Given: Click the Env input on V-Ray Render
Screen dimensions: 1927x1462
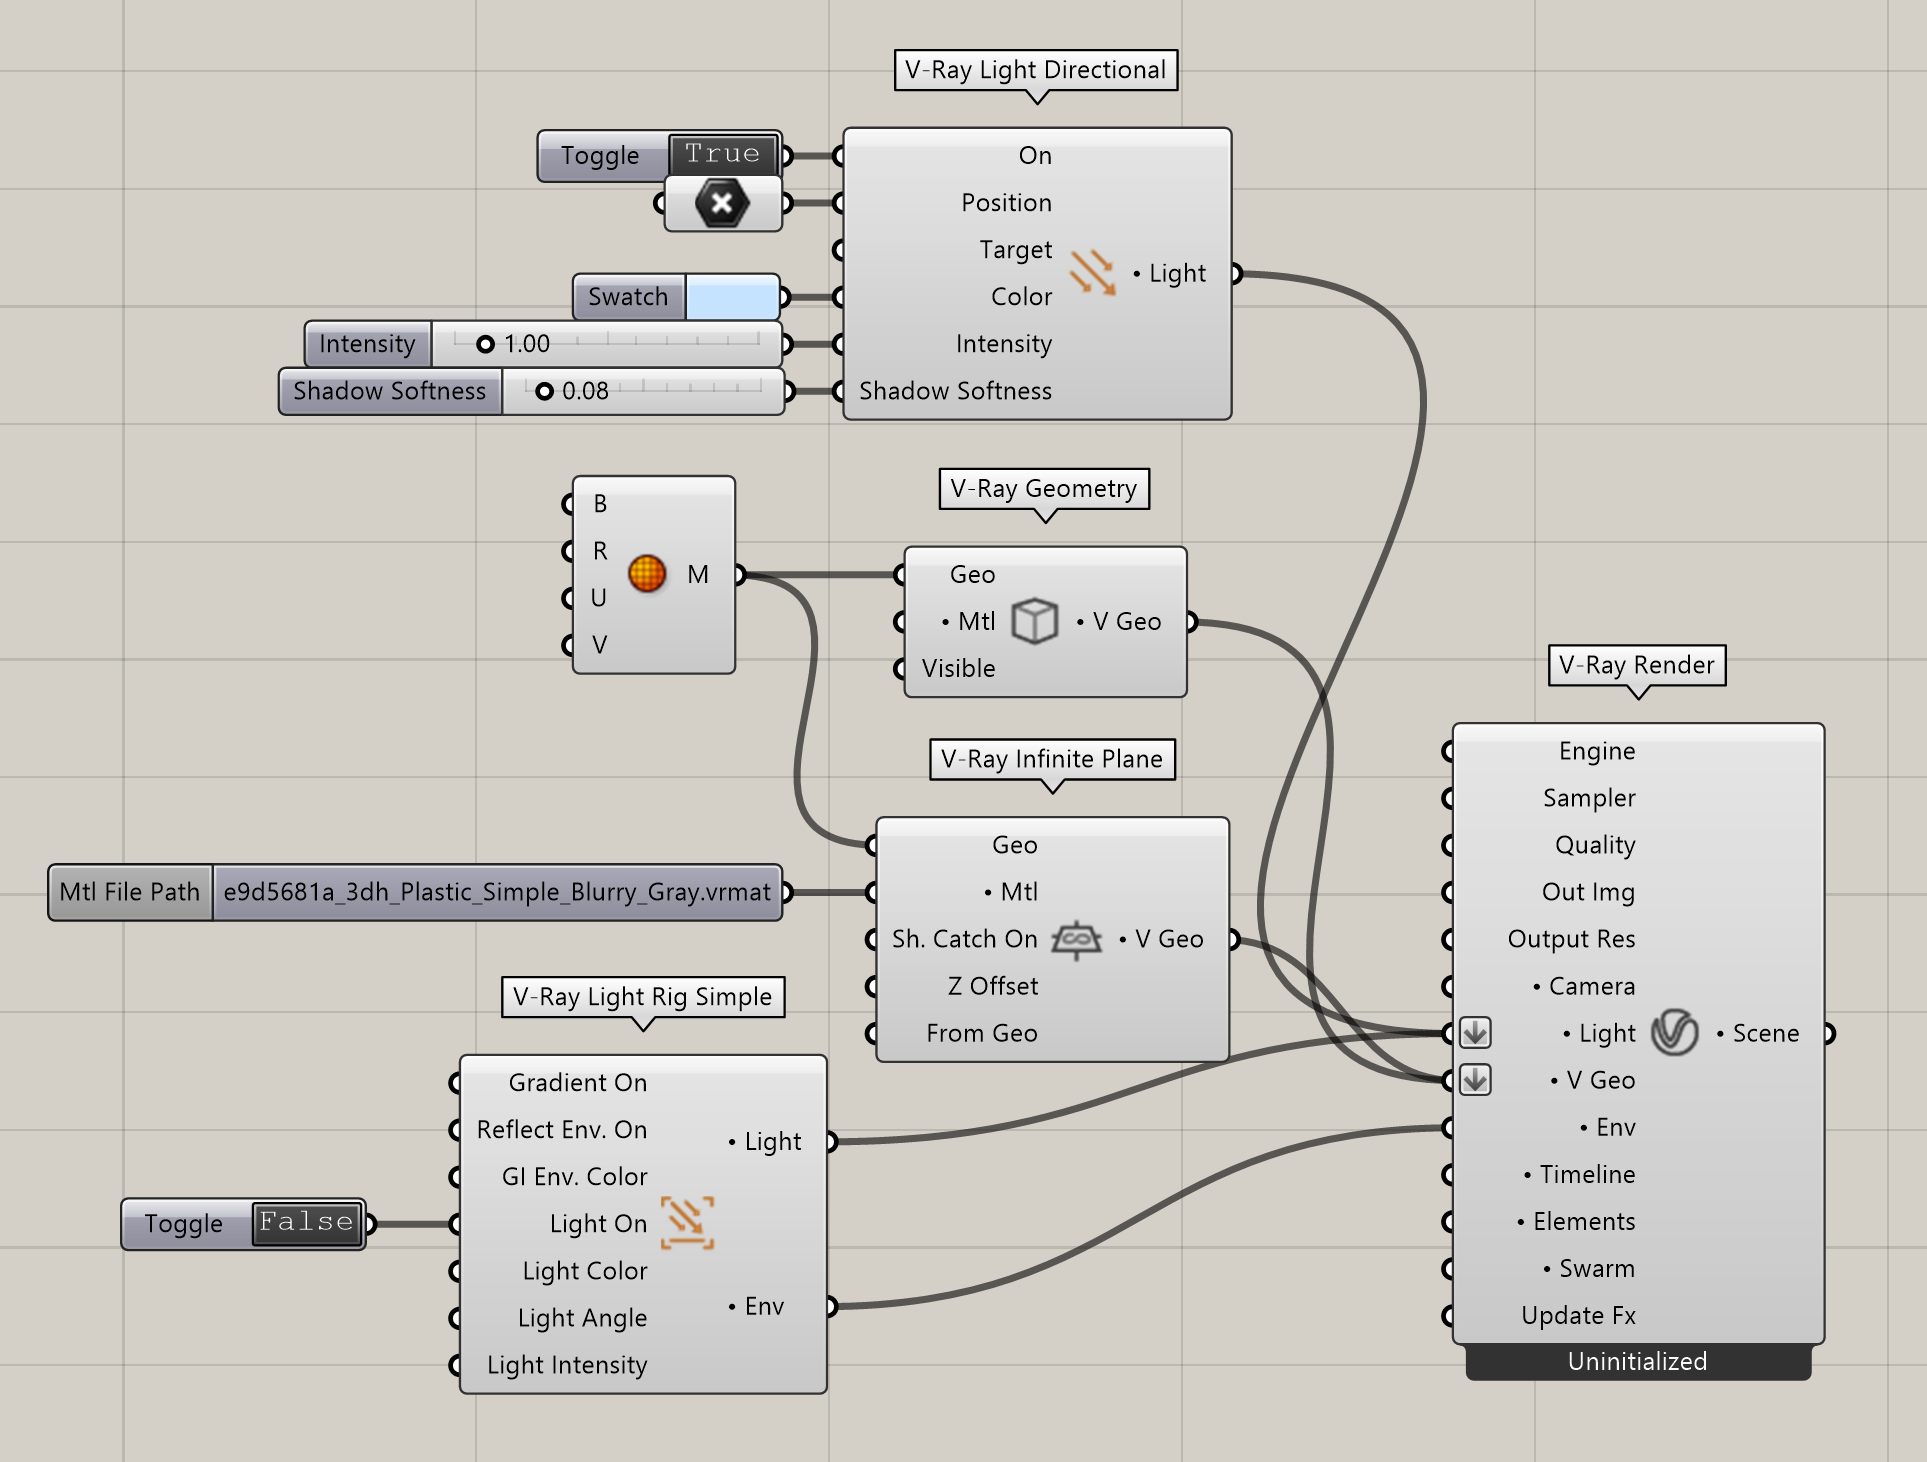Looking at the screenshot, I should tap(1608, 1127).
